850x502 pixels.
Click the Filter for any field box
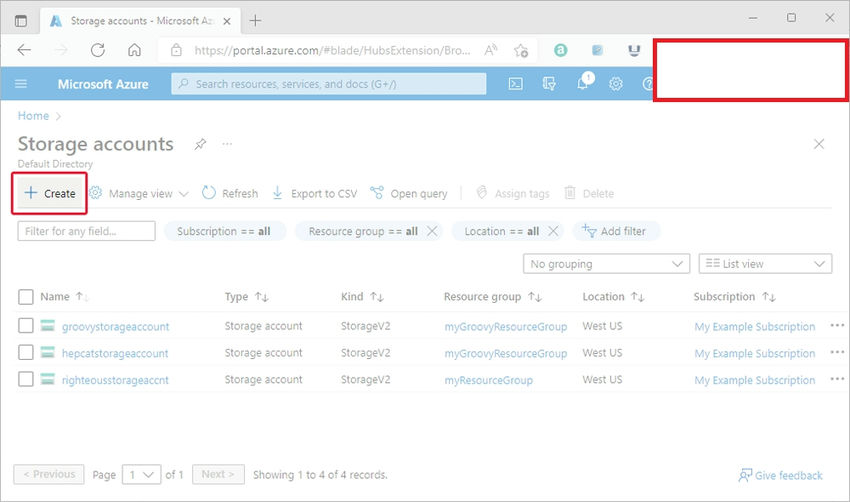[86, 231]
